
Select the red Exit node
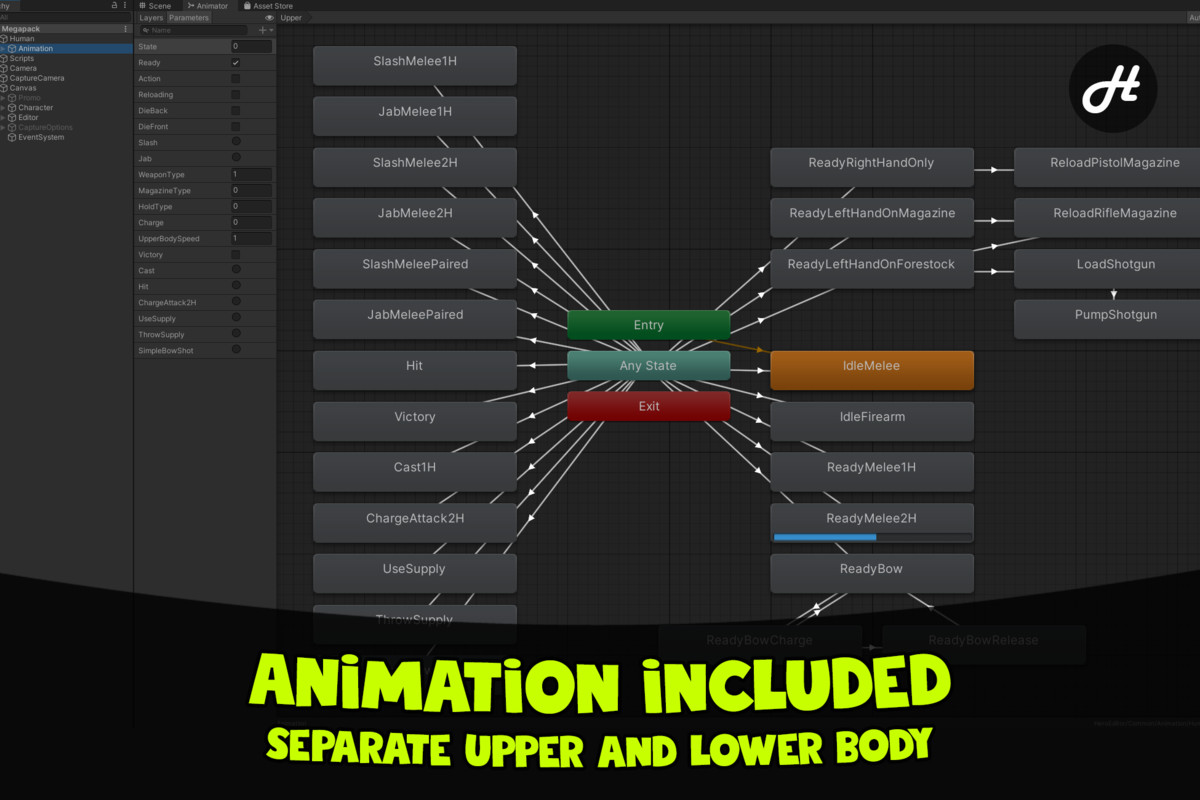[648, 406]
